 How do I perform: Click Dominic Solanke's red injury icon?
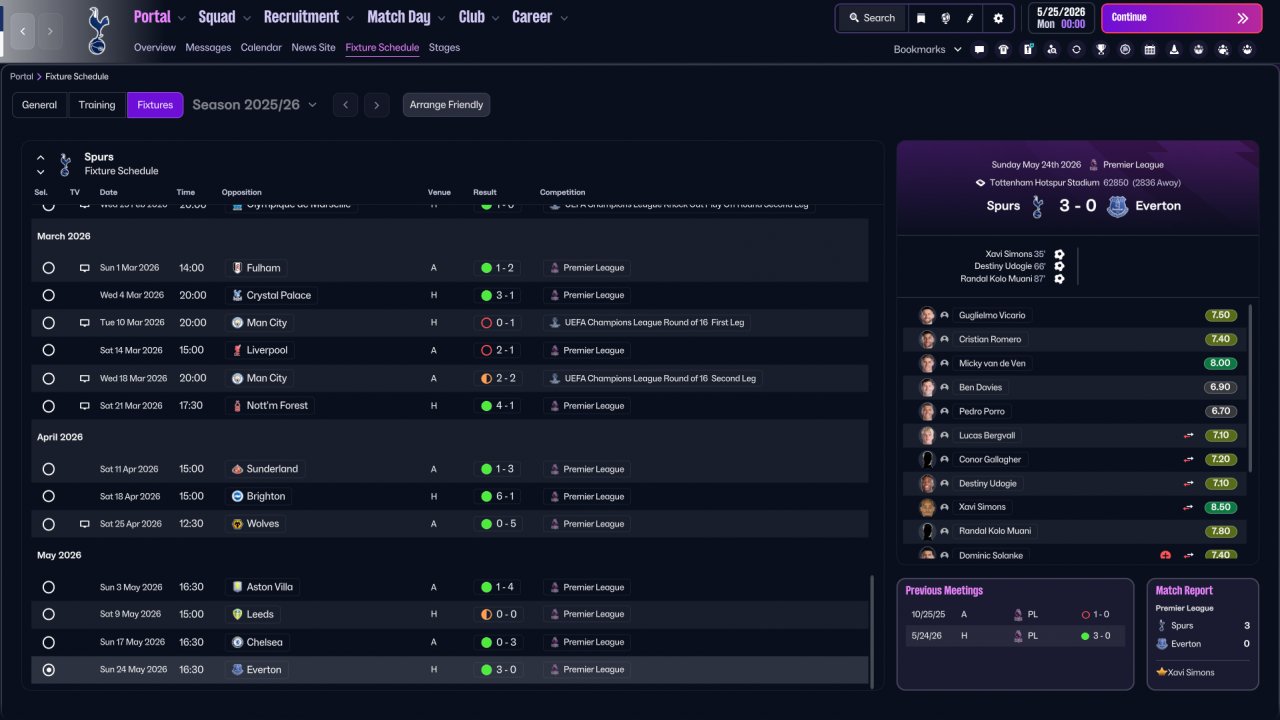[x=1165, y=555]
